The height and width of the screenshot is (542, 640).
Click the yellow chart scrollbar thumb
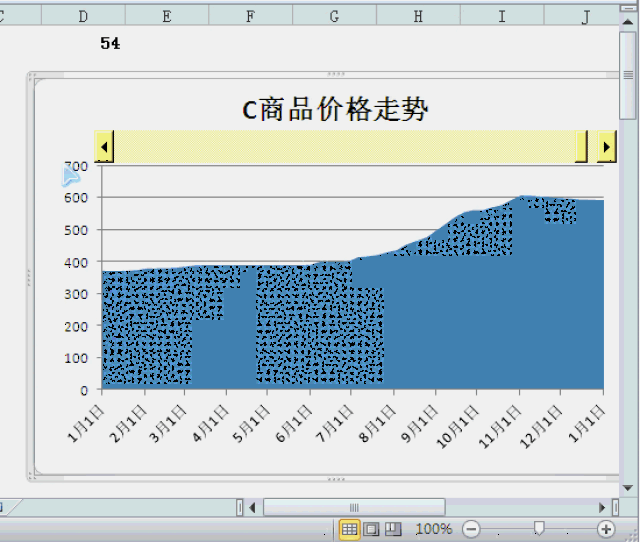[581, 147]
